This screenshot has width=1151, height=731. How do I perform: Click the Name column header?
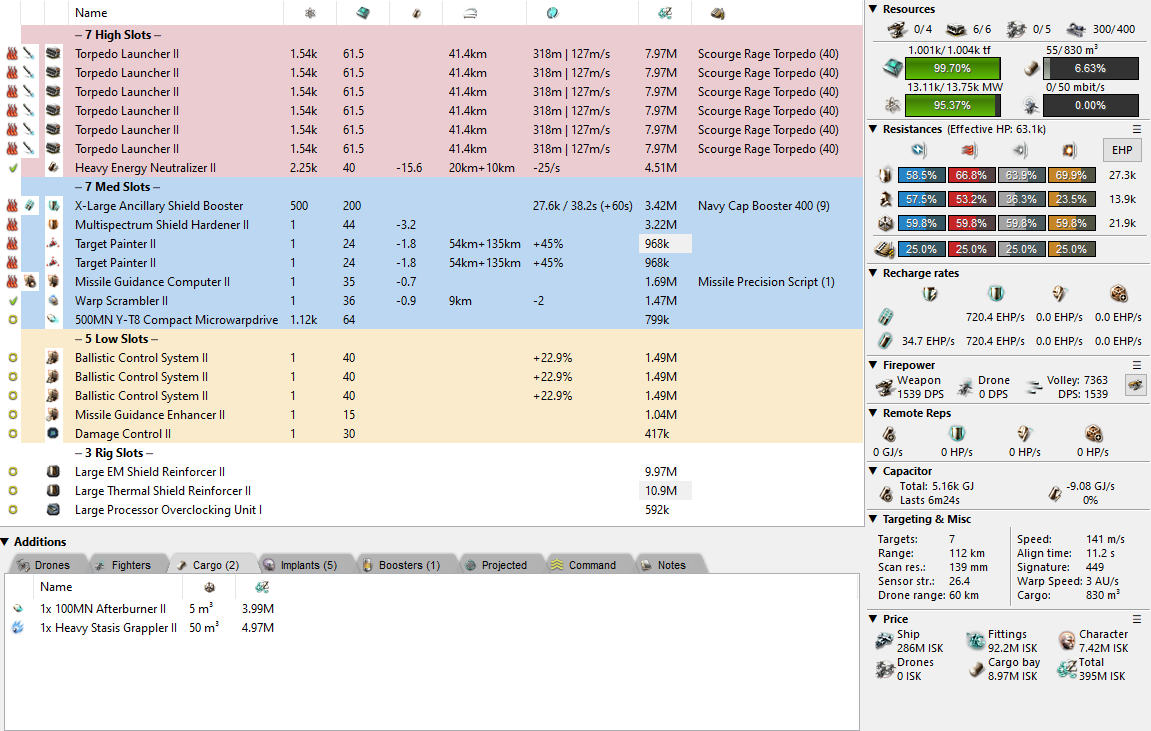[91, 13]
